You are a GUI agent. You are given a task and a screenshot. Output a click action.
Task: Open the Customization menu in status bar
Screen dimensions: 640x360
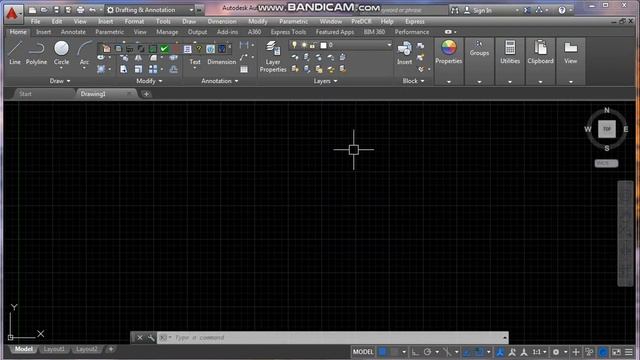click(x=629, y=352)
